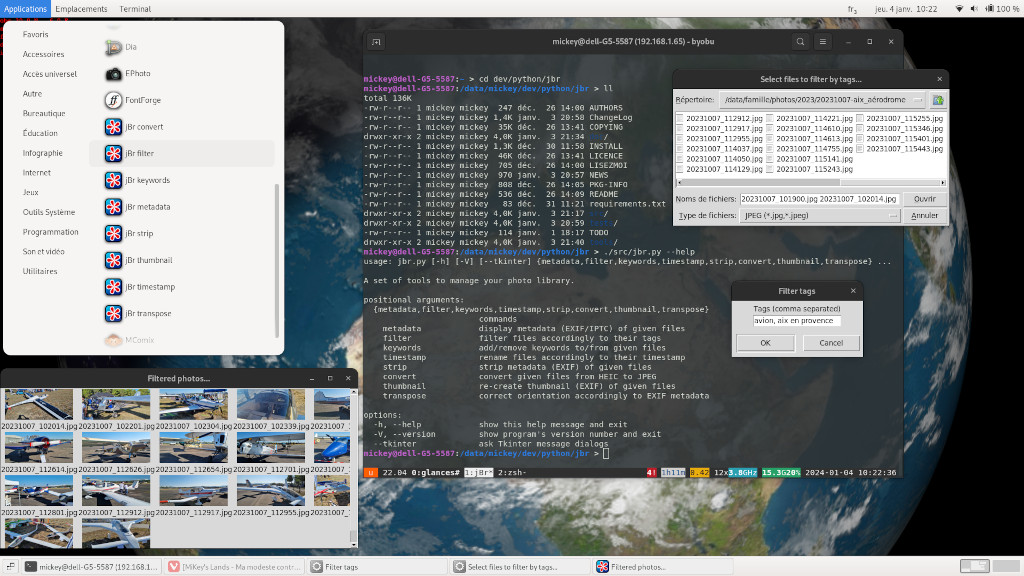
Task: Open the volume indicator in top bar
Action: click(x=974, y=8)
